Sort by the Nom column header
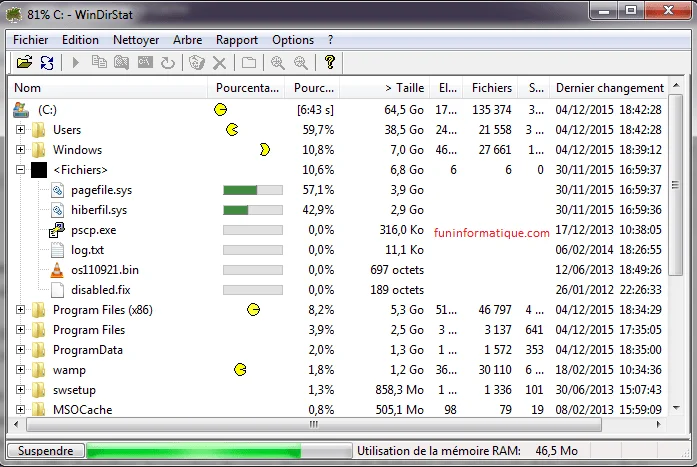The width and height of the screenshot is (697, 467). [108, 88]
